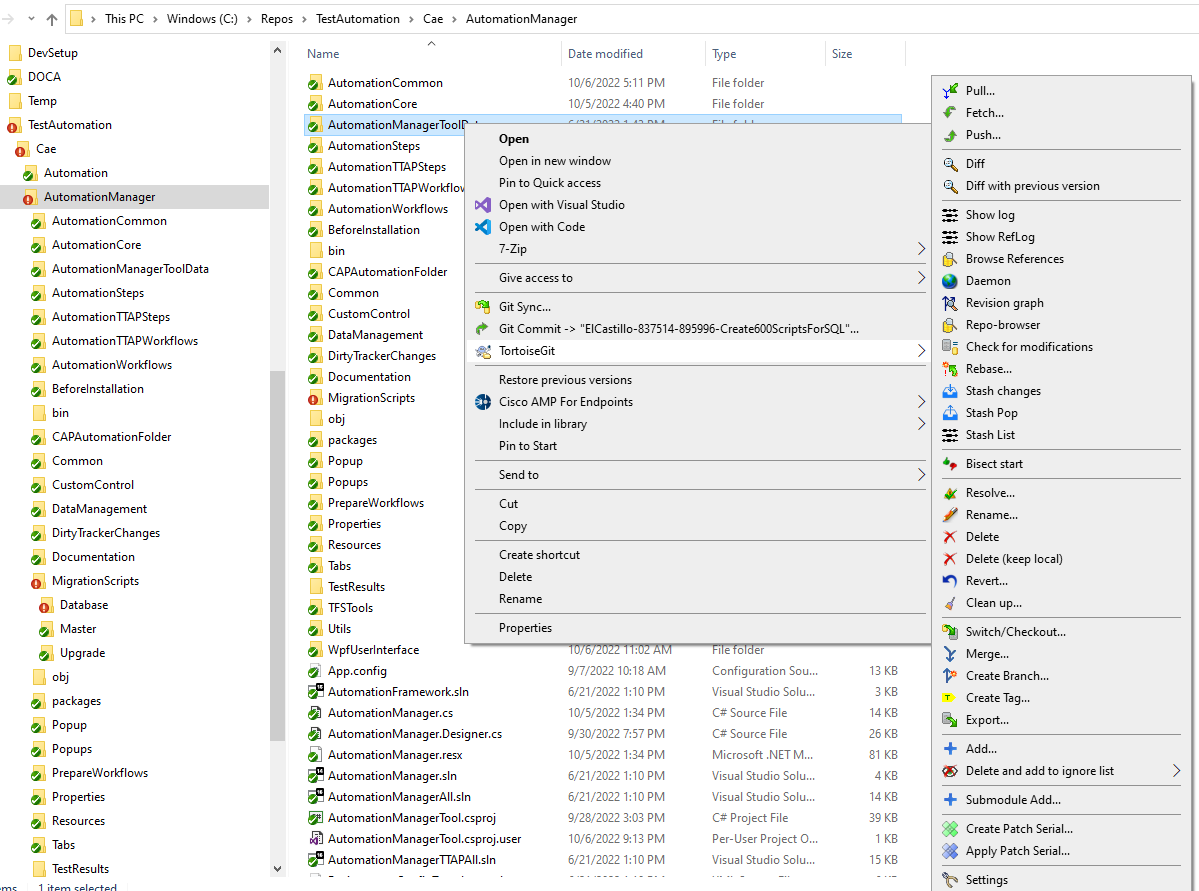Click the Switch/Checkout icon
Viewport: 1199px width, 891px height.
950,632
